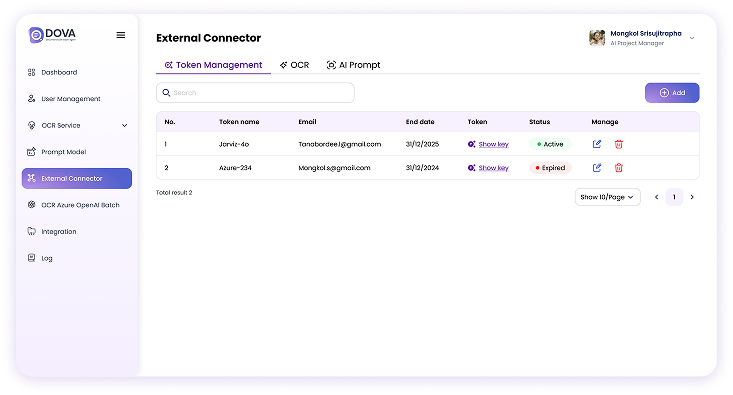The width and height of the screenshot is (733, 395).
Task: Click the user profile avatar
Action: click(x=597, y=38)
